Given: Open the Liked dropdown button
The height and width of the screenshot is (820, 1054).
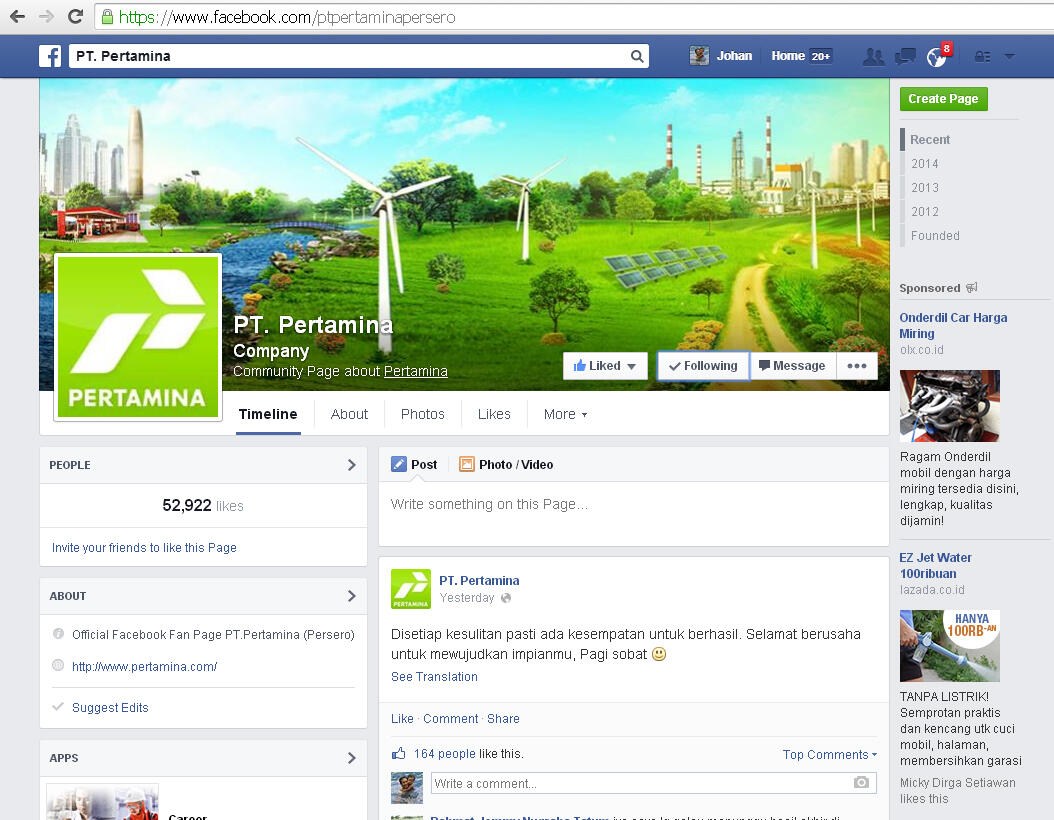Looking at the screenshot, I should tap(605, 366).
